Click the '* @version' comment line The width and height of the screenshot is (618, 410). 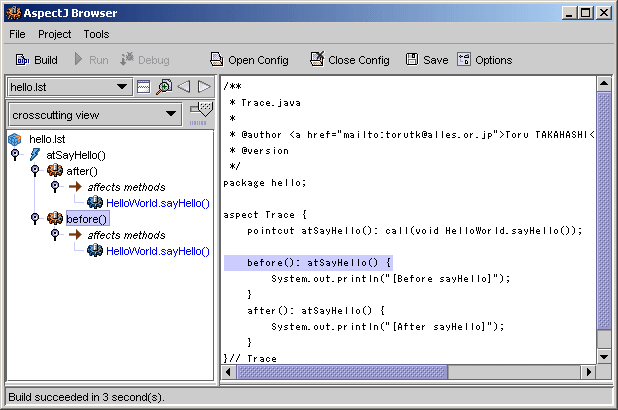pyautogui.click(x=259, y=151)
